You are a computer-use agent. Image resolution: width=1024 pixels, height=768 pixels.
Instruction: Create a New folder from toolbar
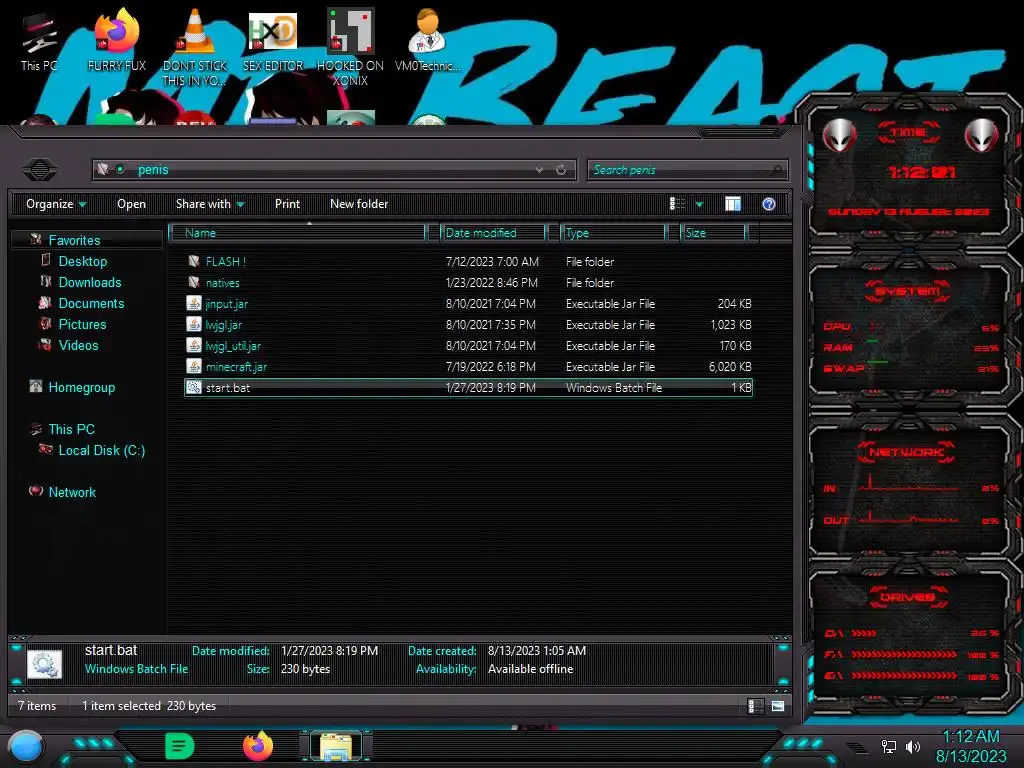(x=359, y=204)
